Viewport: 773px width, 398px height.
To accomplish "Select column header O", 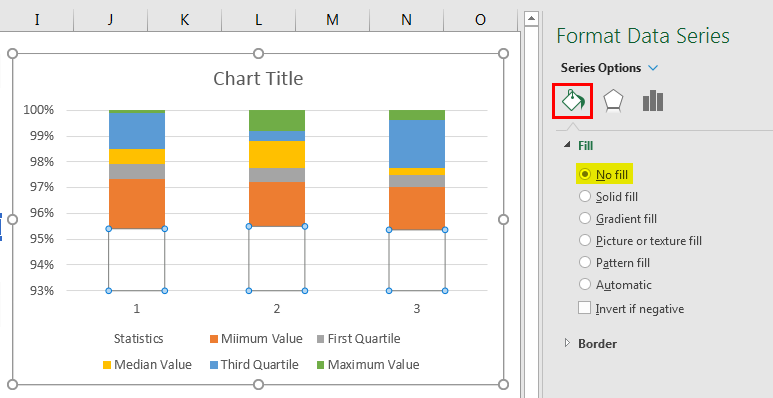I will pyautogui.click(x=480, y=19).
